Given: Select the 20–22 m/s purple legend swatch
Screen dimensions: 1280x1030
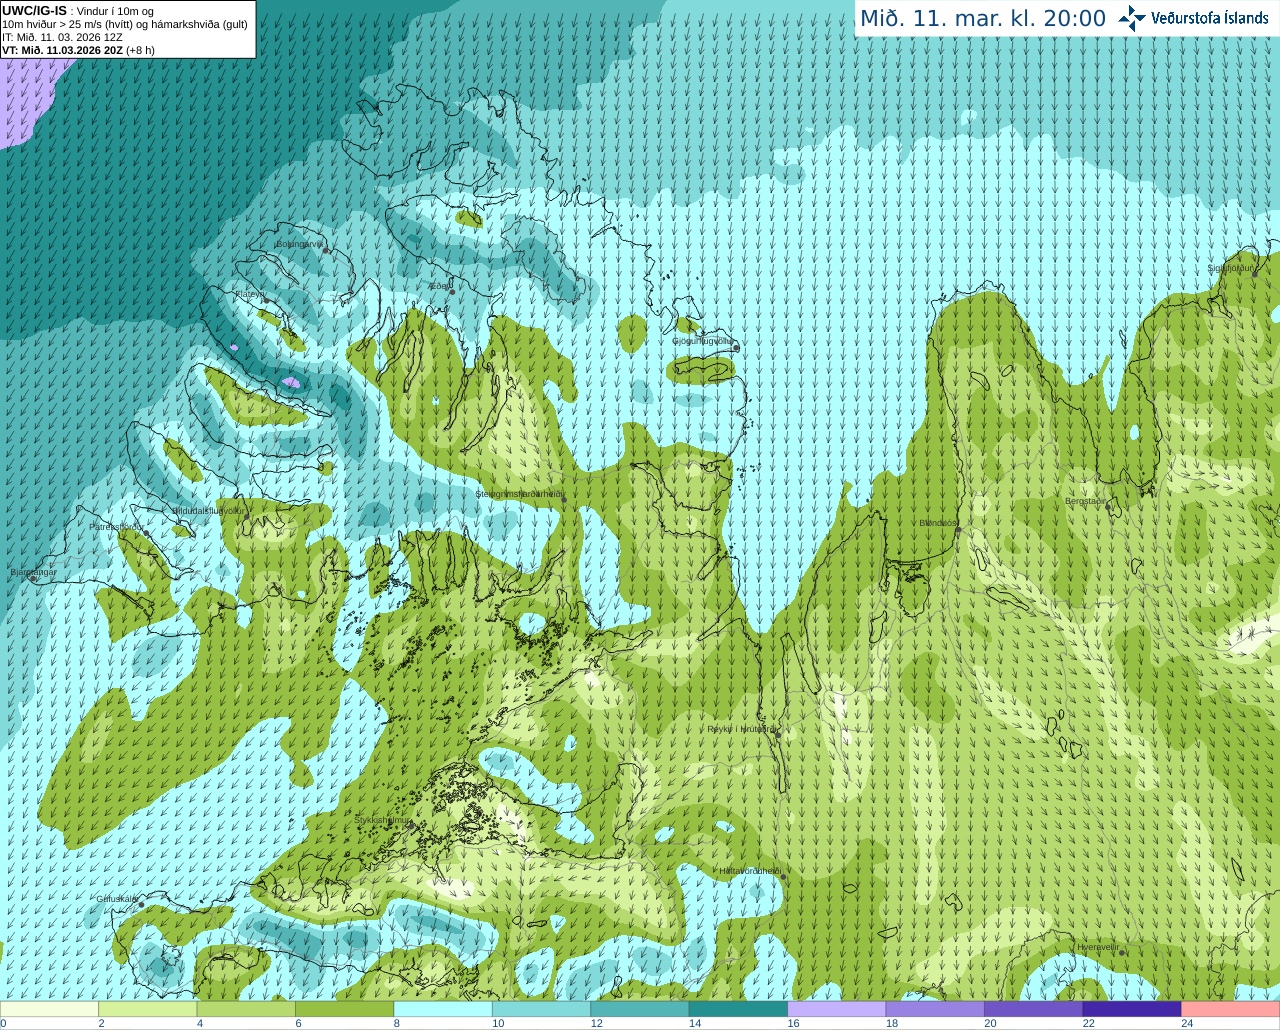Looking at the screenshot, I should (x=1034, y=1009).
